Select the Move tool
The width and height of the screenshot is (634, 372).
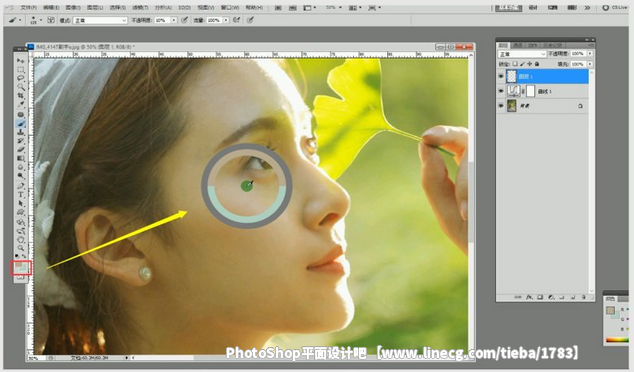(20, 61)
